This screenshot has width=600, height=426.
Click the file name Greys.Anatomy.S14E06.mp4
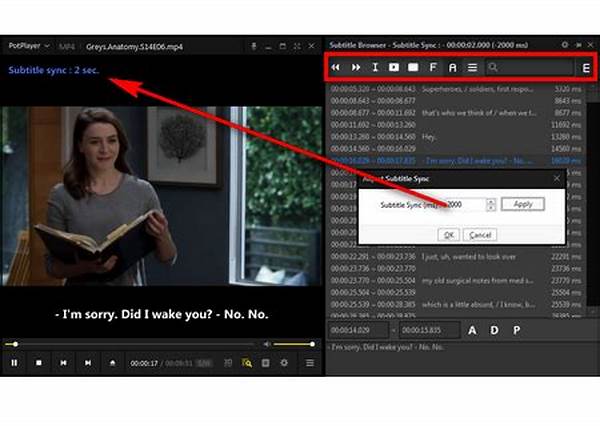tap(134, 47)
